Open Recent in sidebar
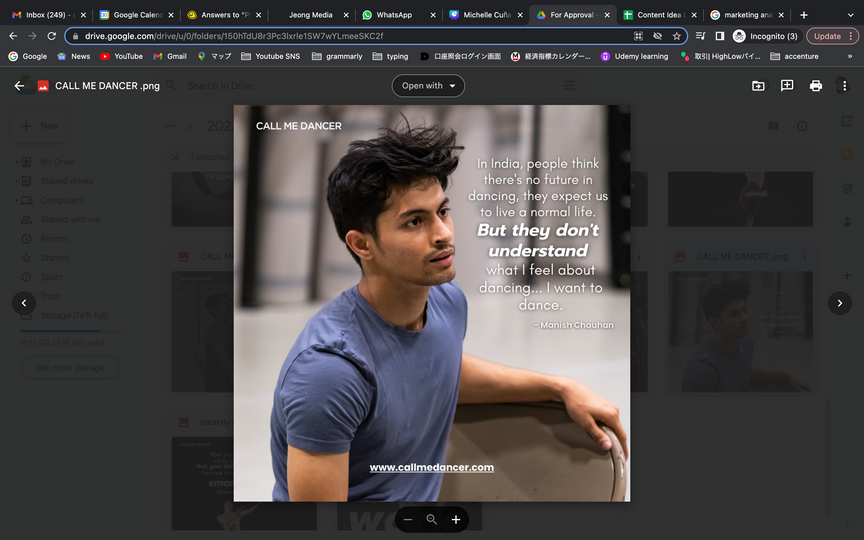The image size is (864, 540). coord(53,239)
